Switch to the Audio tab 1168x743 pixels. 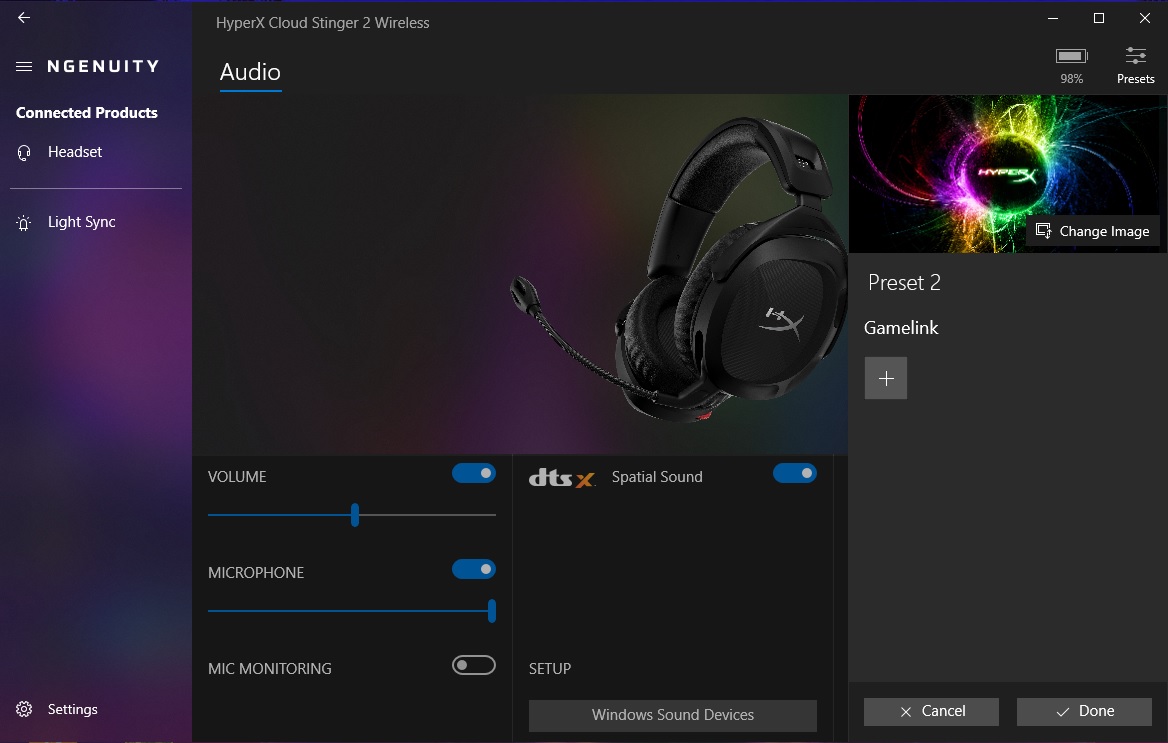tap(249, 72)
